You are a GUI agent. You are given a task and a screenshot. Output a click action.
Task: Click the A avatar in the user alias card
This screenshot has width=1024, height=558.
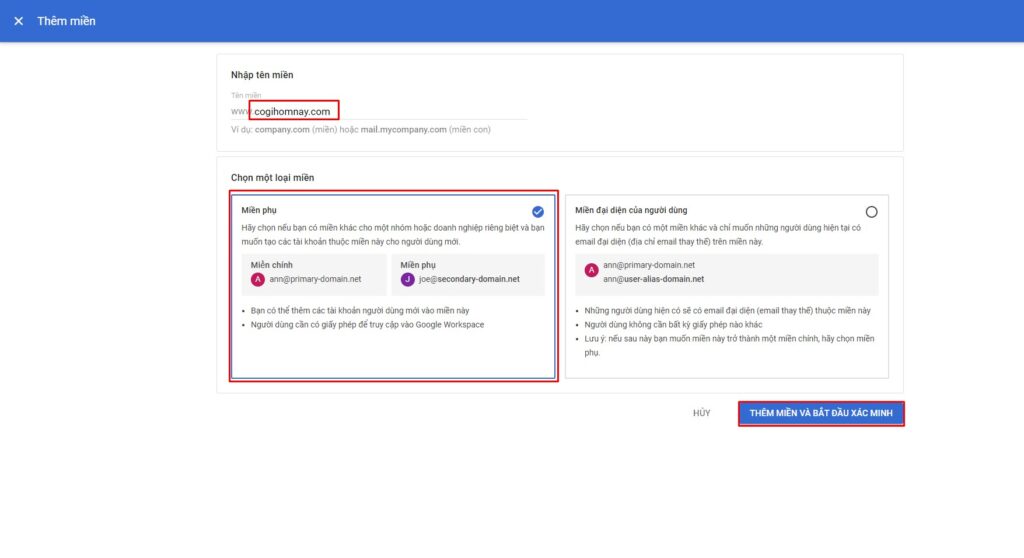pyautogui.click(x=591, y=271)
